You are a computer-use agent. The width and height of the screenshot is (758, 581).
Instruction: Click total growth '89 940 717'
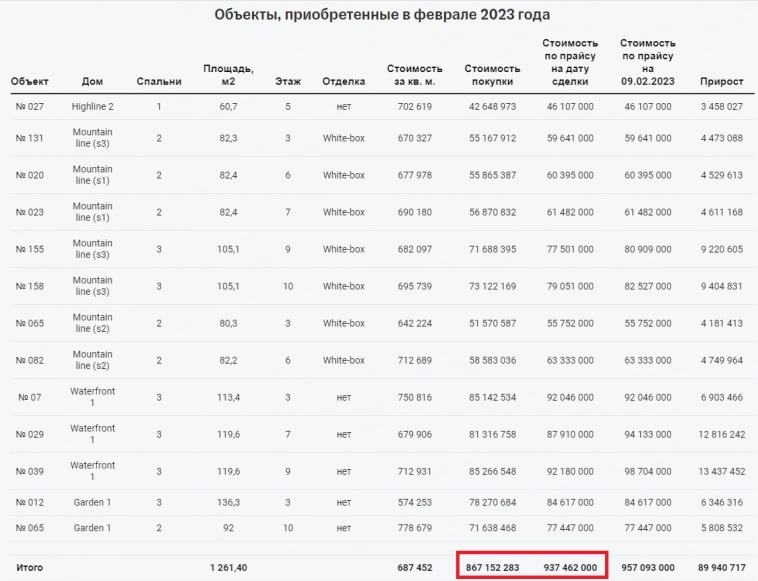coord(722,567)
